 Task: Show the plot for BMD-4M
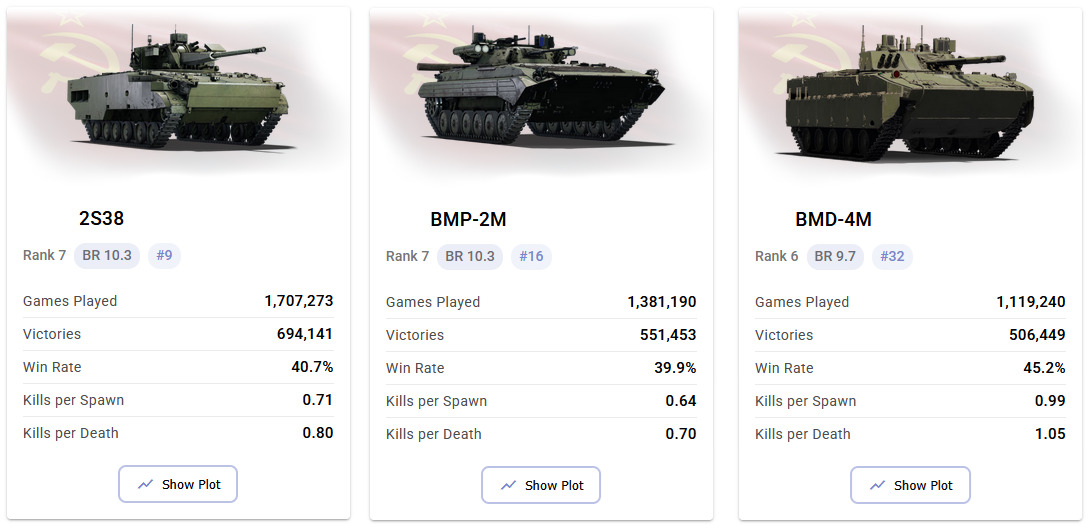click(910, 485)
